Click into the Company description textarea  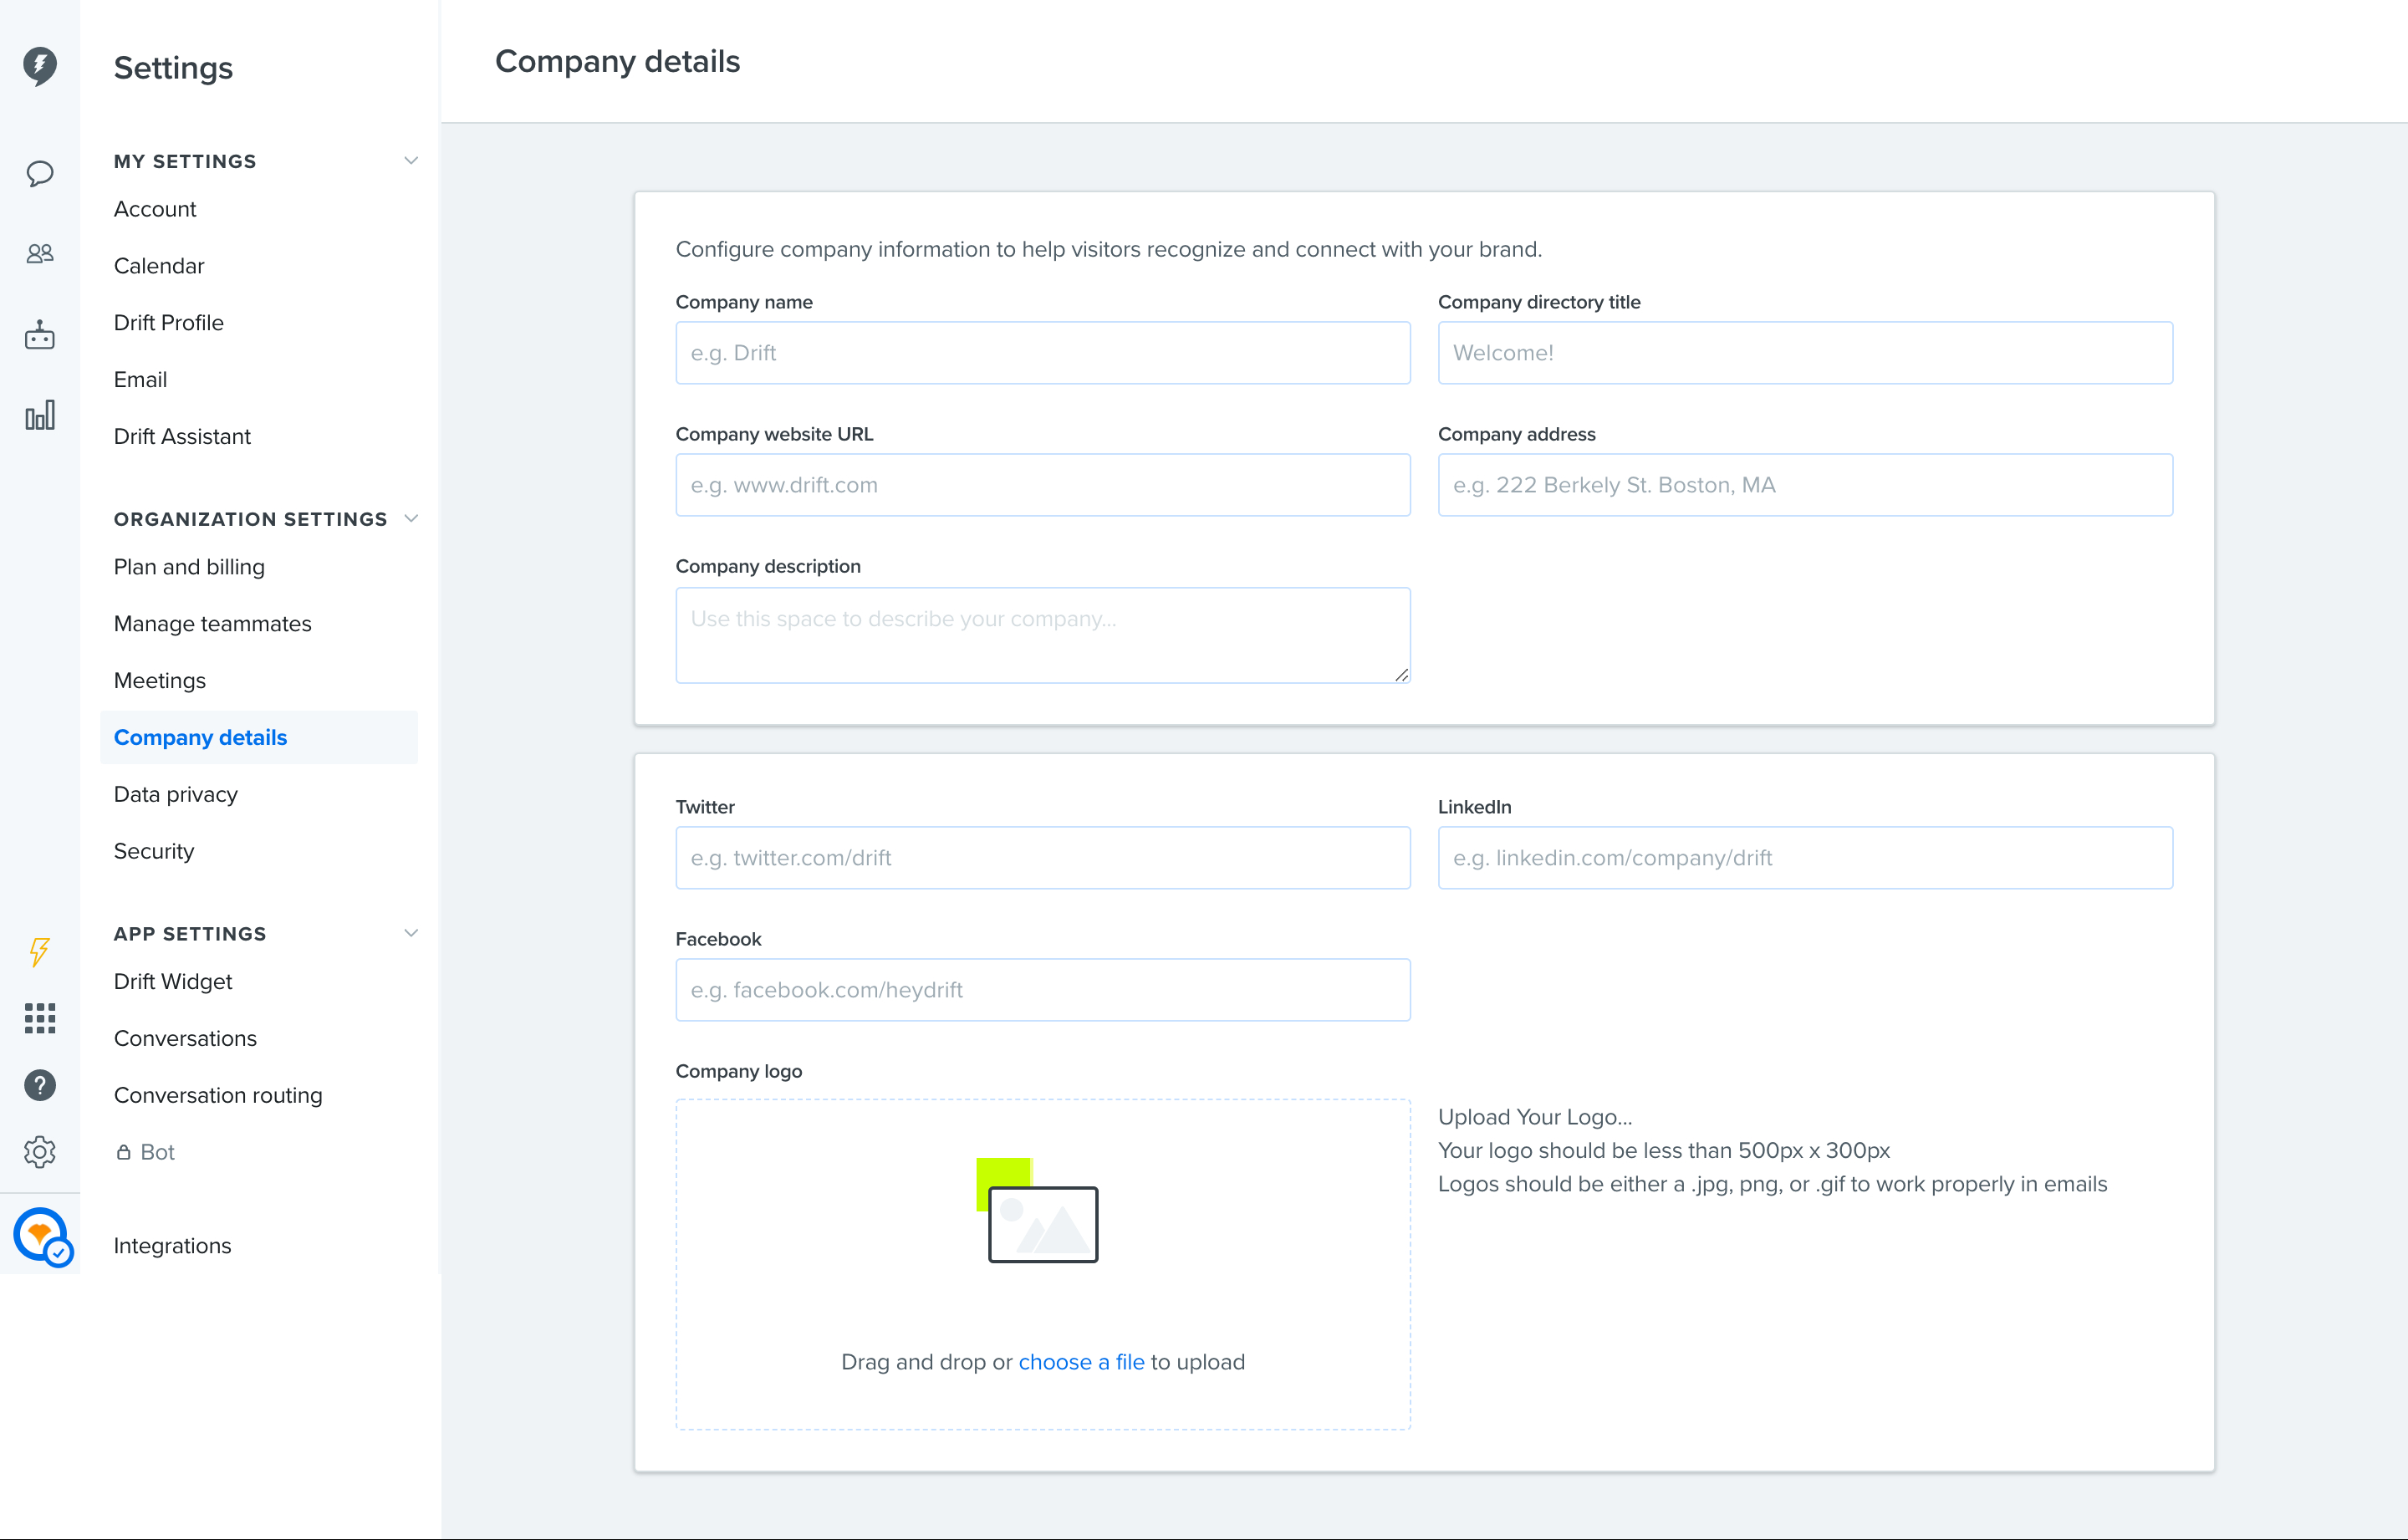point(1043,636)
